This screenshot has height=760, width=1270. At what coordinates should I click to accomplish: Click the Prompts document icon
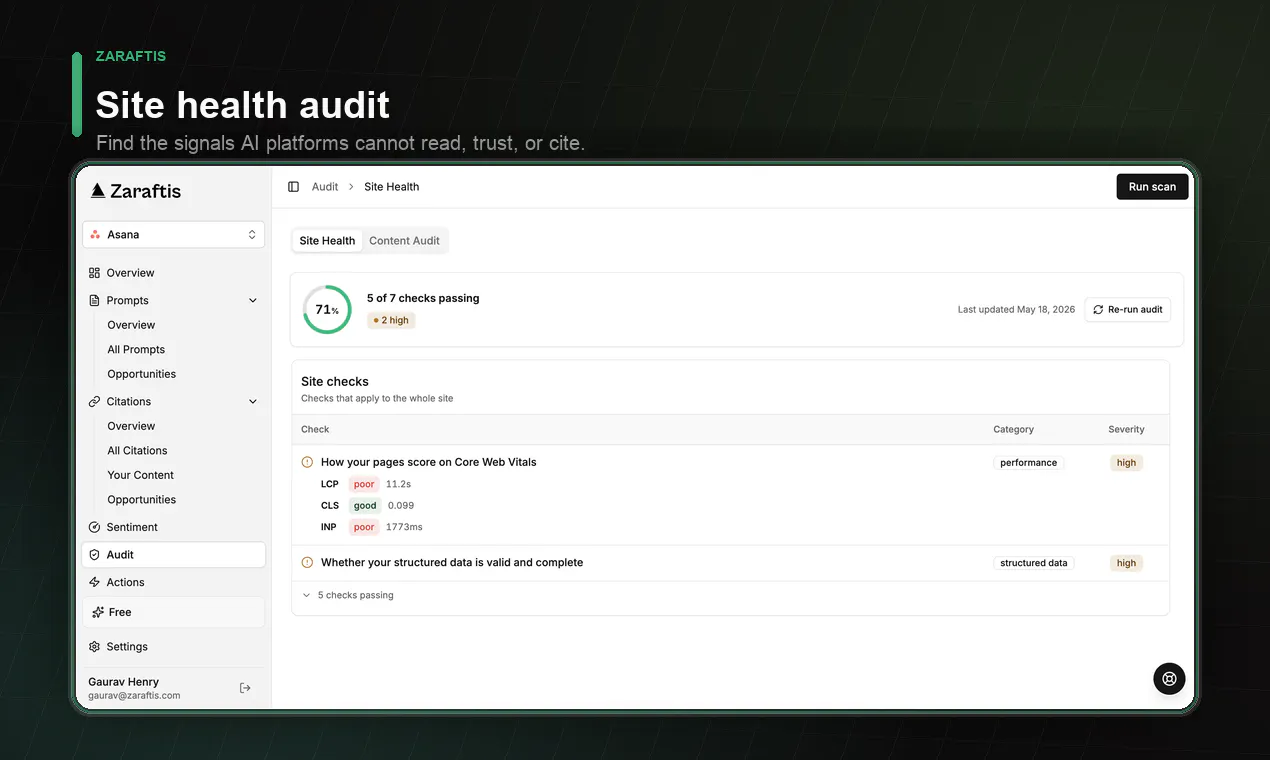point(94,300)
